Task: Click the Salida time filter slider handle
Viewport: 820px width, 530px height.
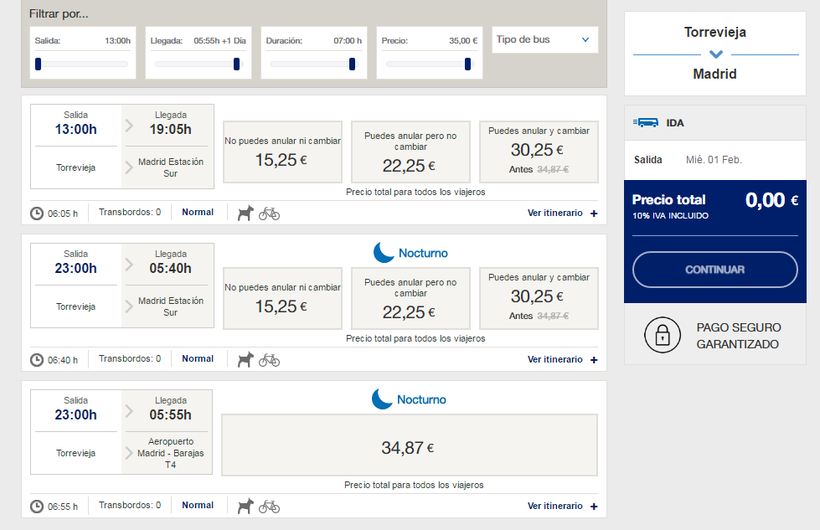Action: click(38, 64)
